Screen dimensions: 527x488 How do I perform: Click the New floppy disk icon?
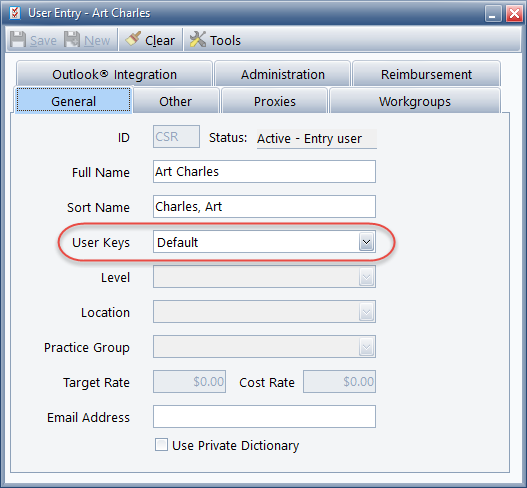pos(72,40)
